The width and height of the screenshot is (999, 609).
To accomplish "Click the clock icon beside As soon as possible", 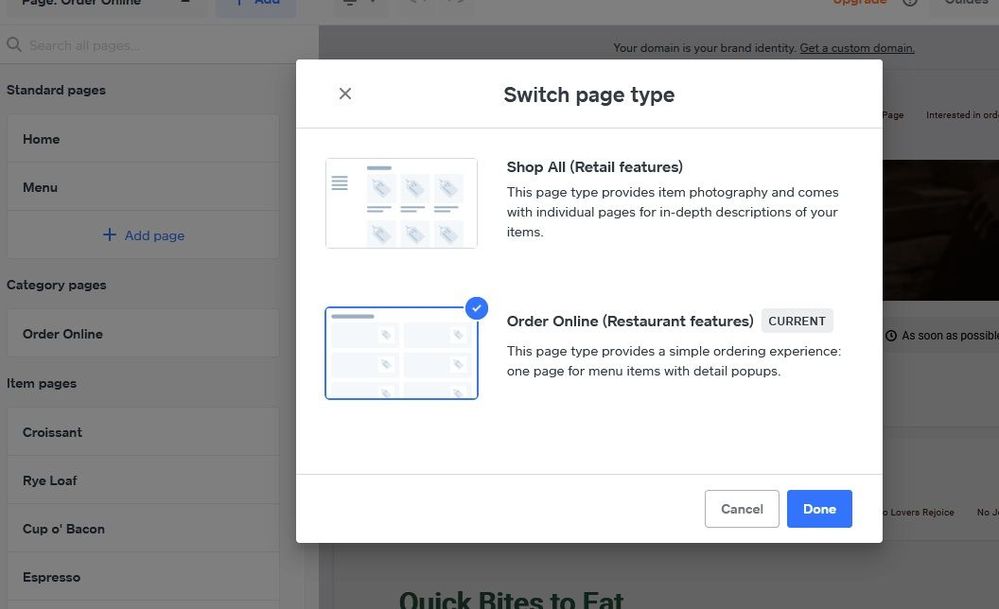I will [891, 336].
